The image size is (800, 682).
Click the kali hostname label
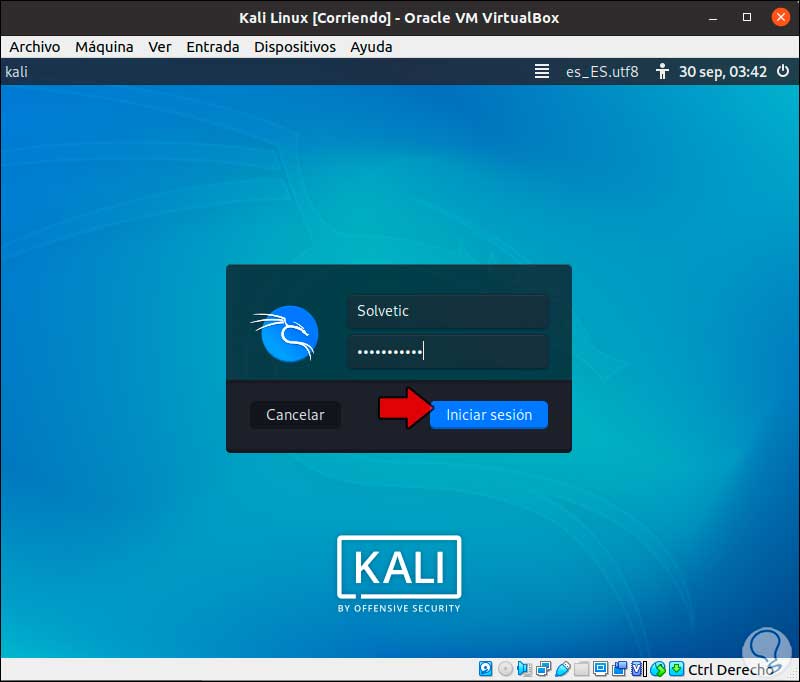[16, 71]
